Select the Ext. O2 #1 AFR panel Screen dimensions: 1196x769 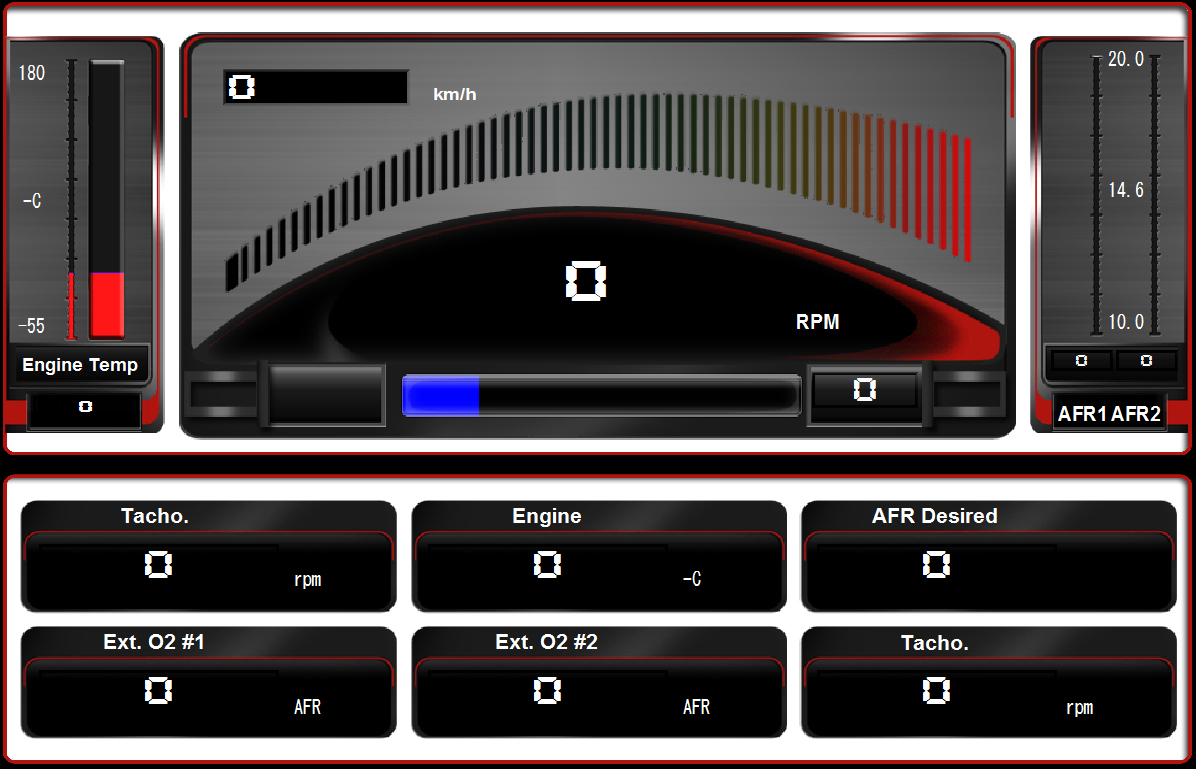208,682
